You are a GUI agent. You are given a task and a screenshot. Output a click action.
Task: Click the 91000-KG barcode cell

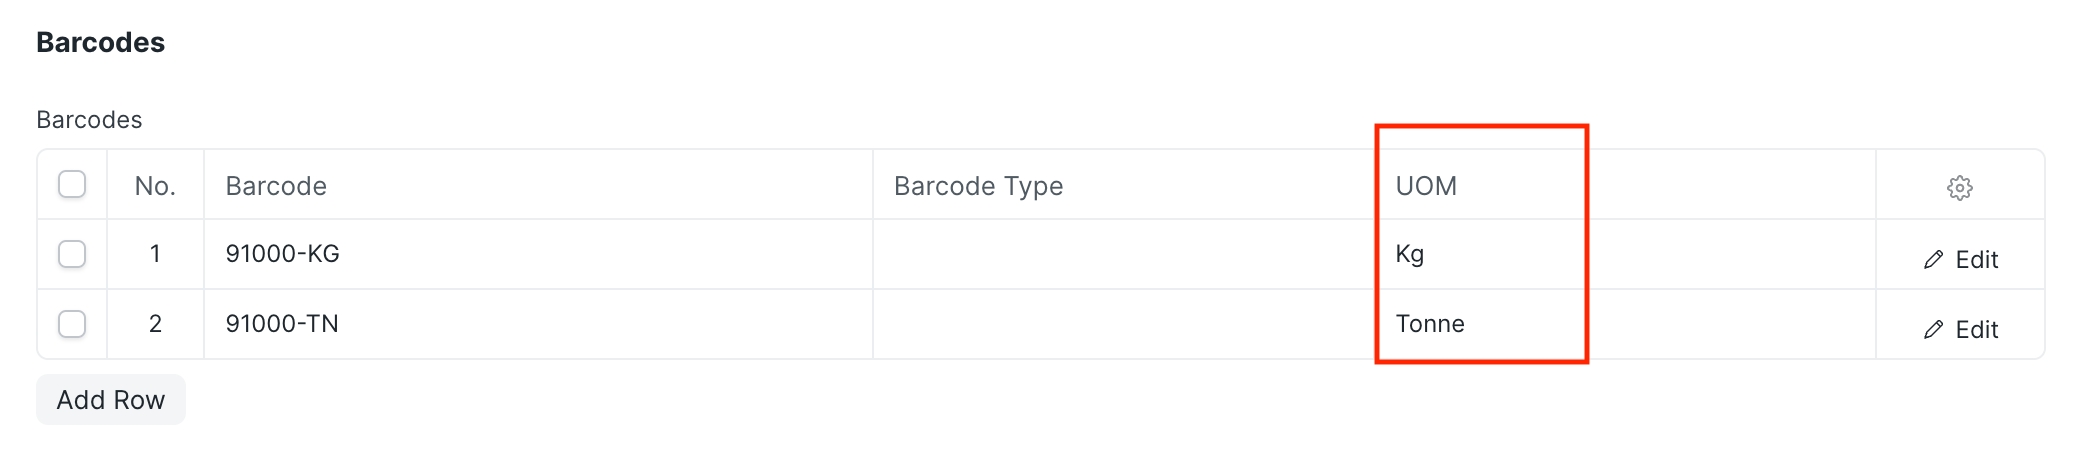(x=283, y=254)
